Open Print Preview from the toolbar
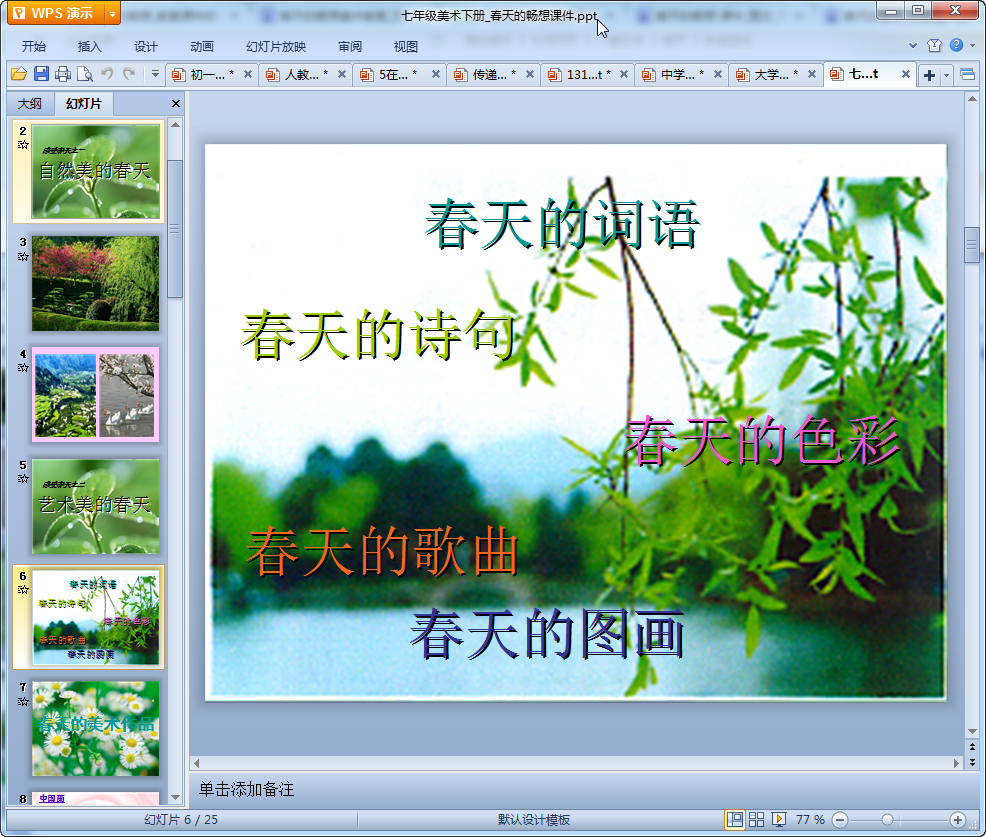Viewport: 986px width, 837px height. [x=85, y=74]
